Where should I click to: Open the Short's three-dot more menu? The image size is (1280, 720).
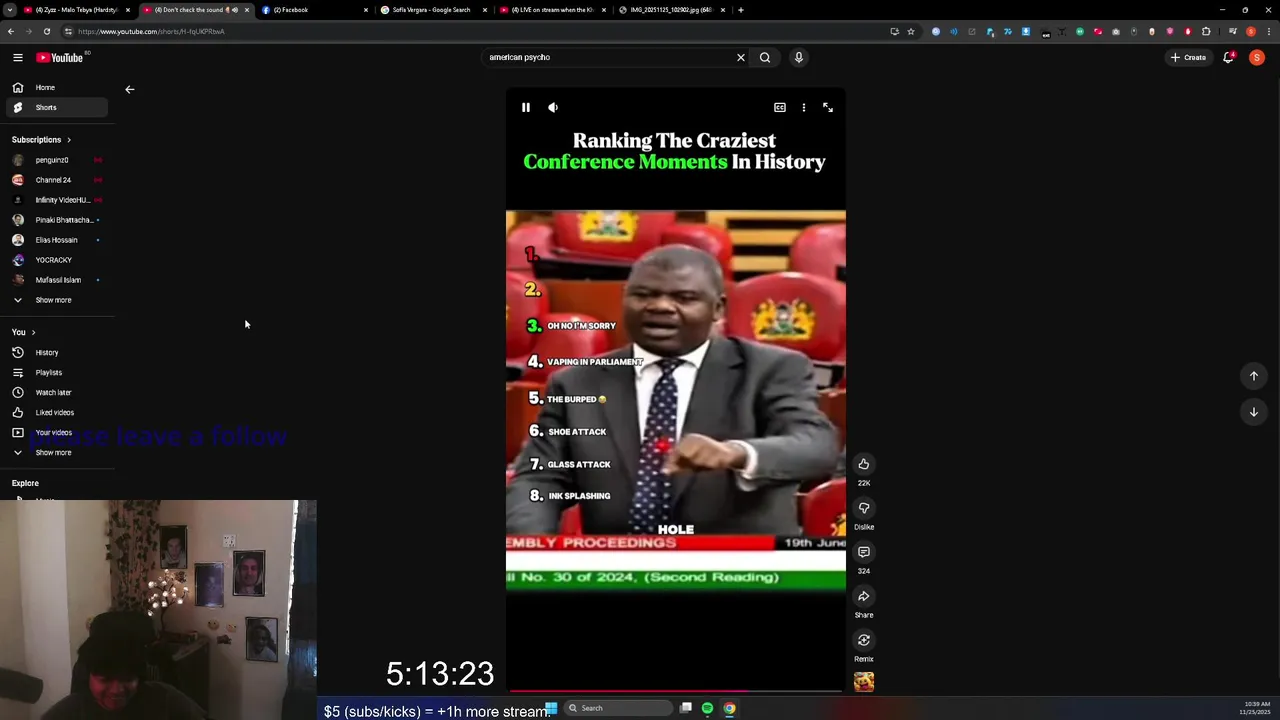(x=804, y=107)
